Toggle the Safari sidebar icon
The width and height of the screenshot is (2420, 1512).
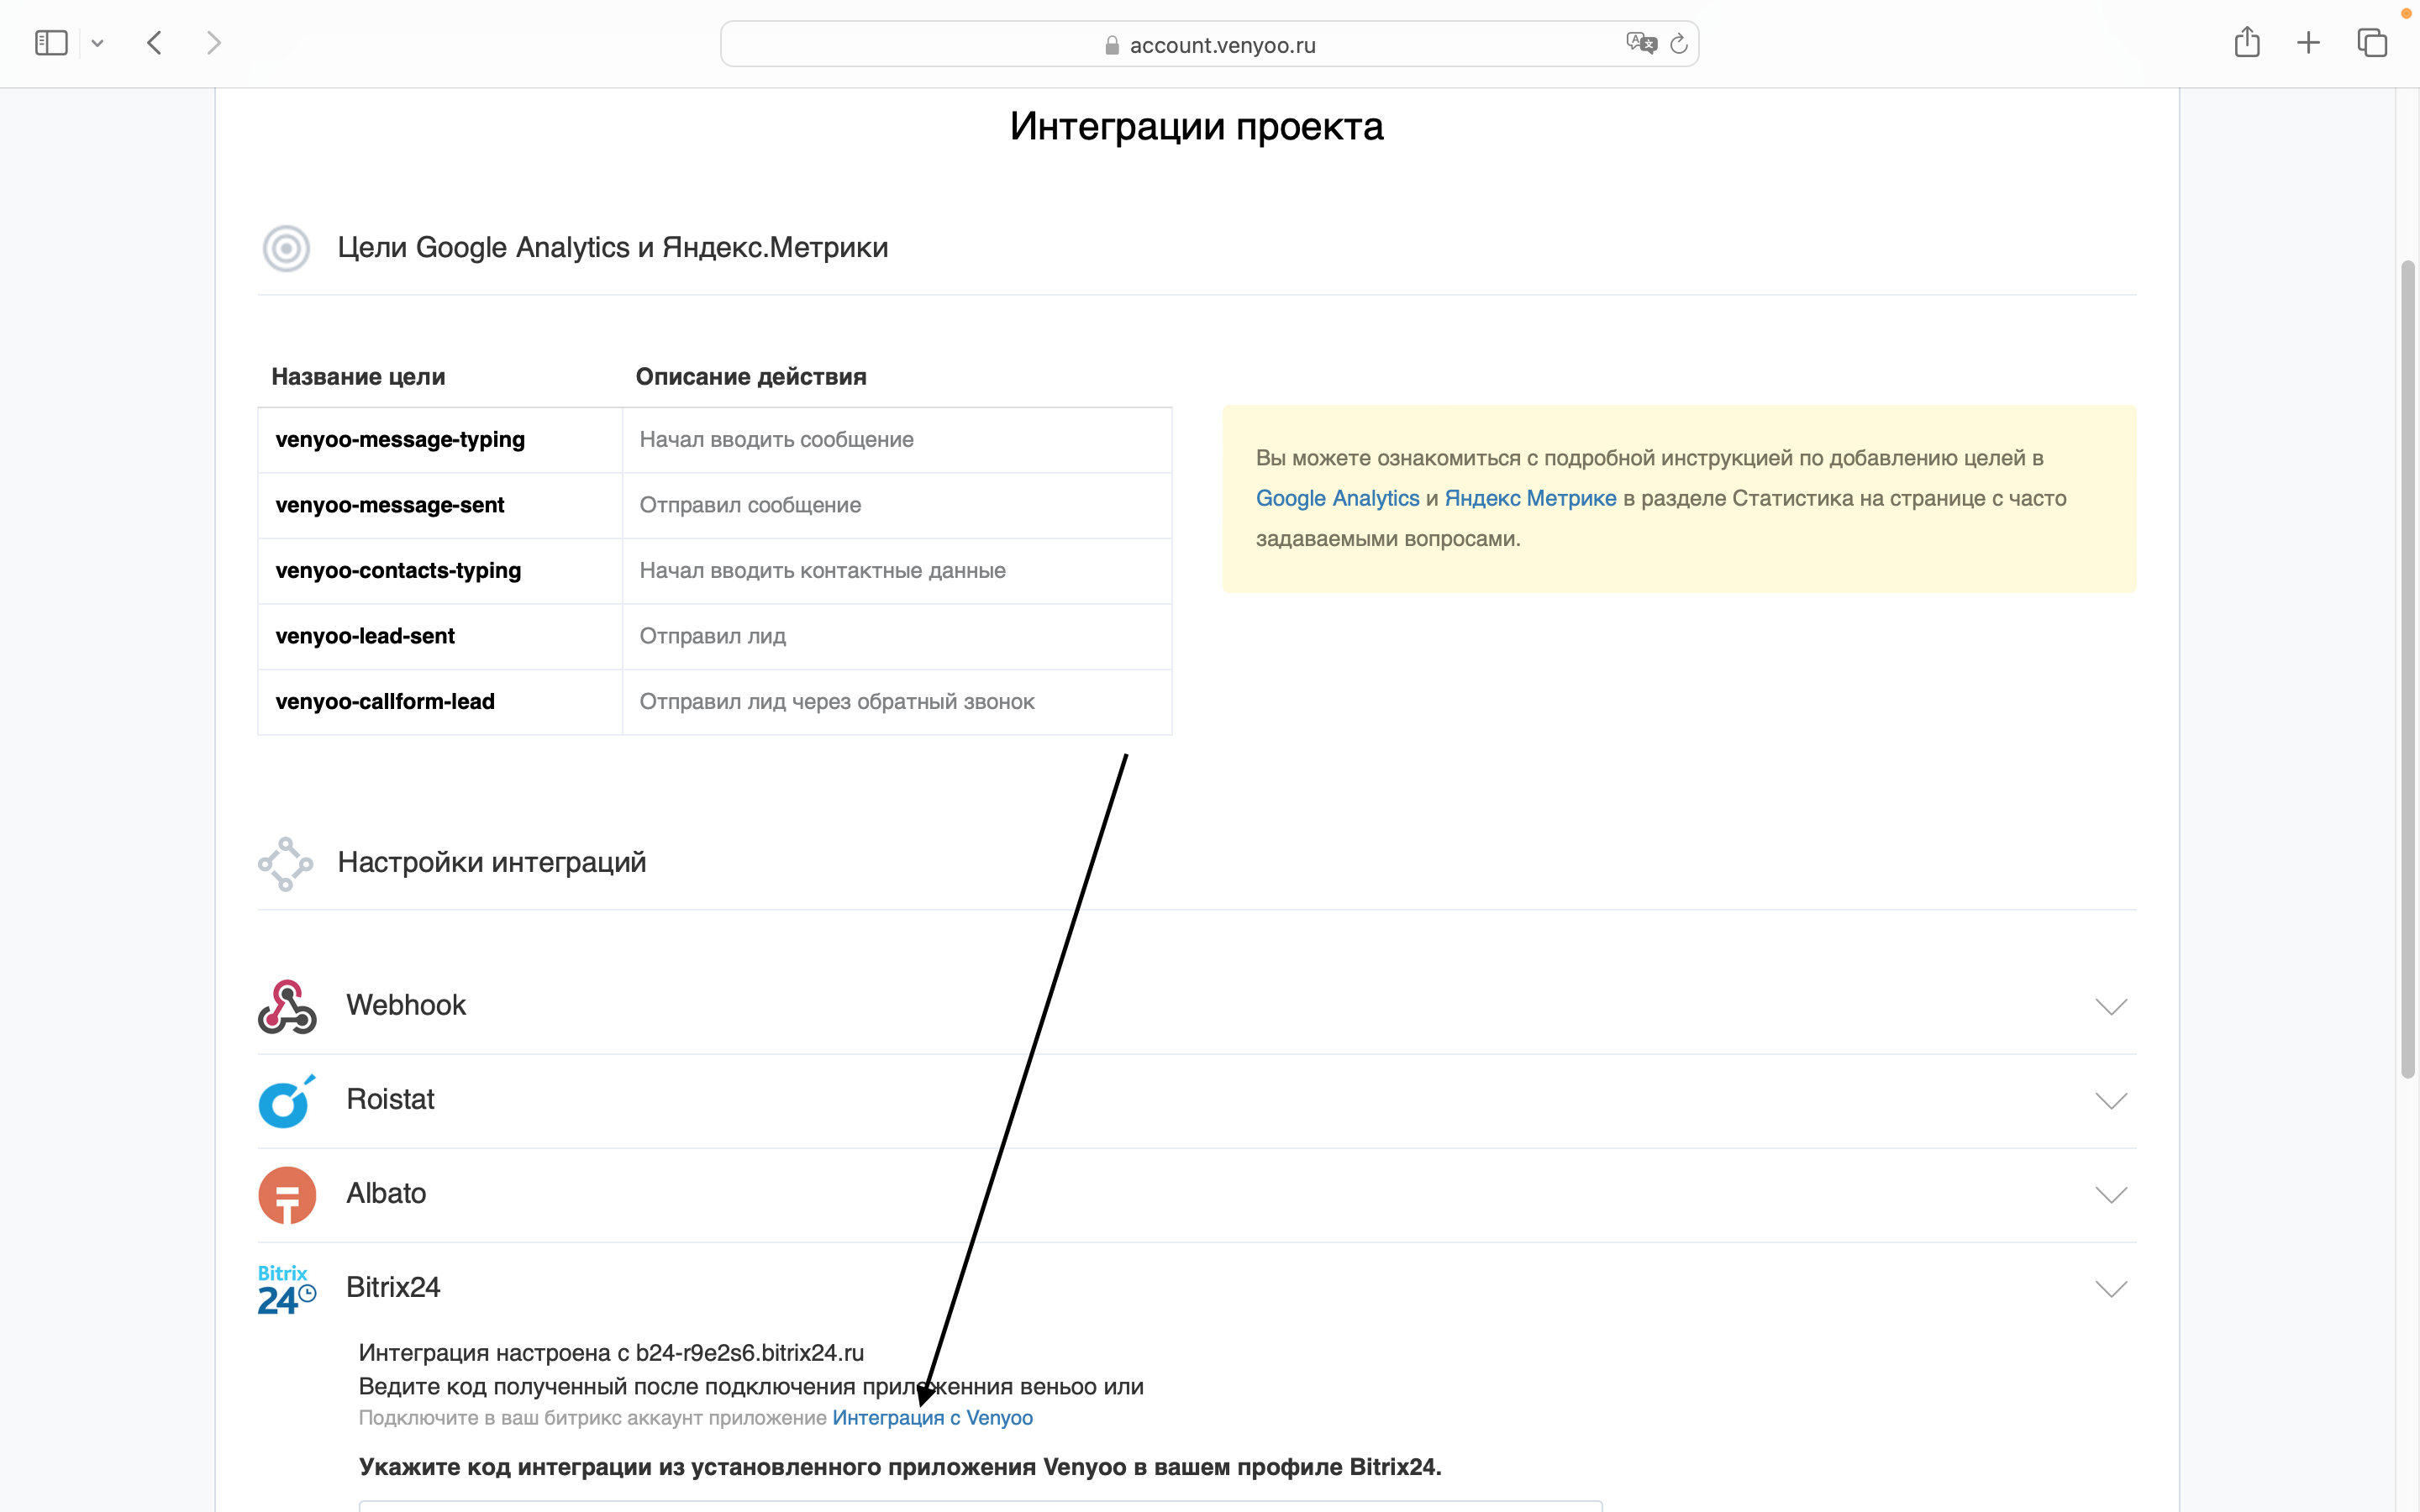click(x=52, y=42)
